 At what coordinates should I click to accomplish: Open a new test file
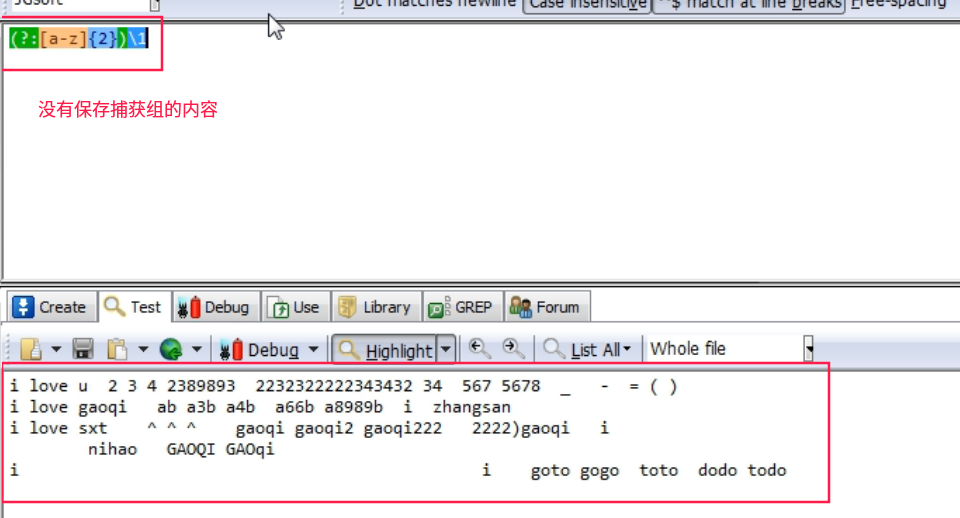coord(31,349)
